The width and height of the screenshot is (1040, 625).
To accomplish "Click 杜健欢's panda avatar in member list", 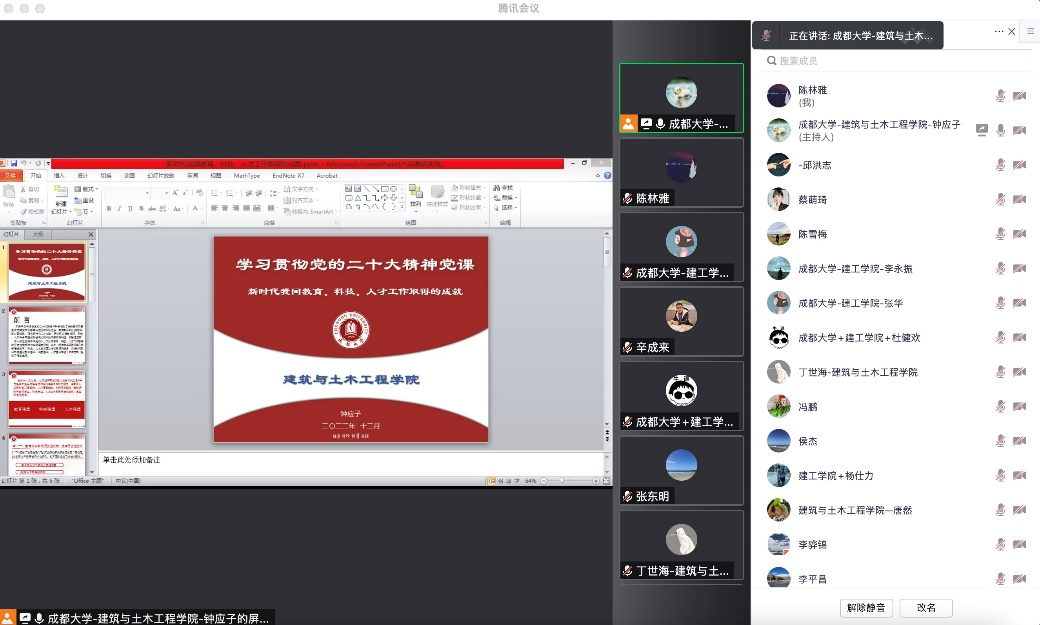I will point(779,338).
